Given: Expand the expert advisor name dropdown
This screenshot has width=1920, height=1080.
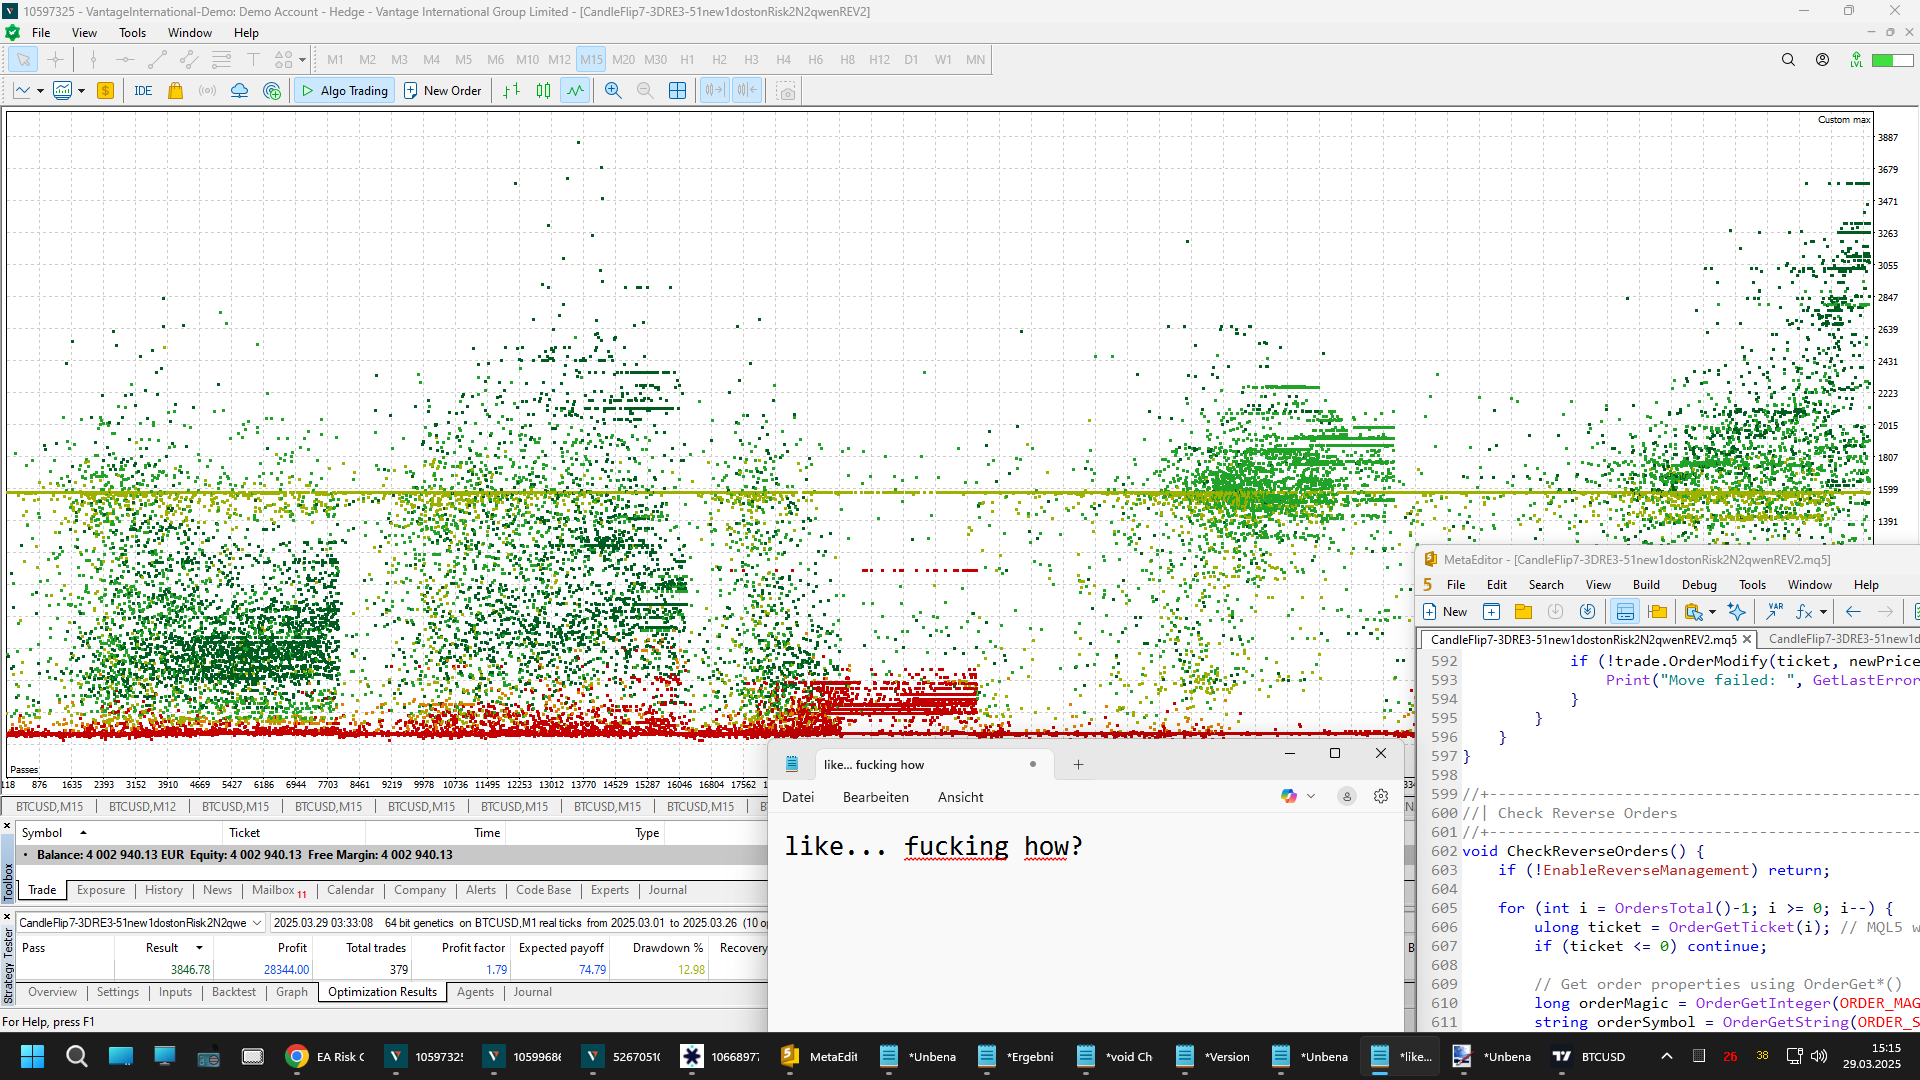Looking at the screenshot, I should pyautogui.click(x=257, y=923).
